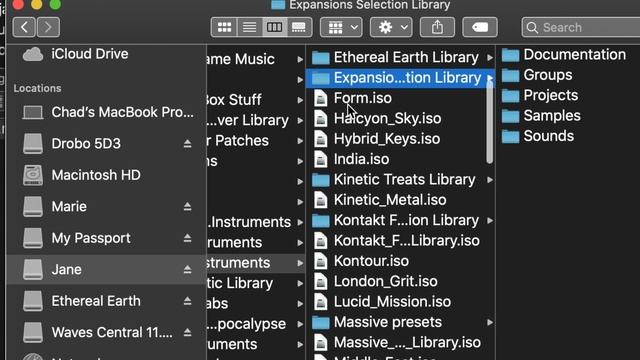This screenshot has height=360, width=640.
Task: Expand the Kinetic Treats Library arrow
Action: pyautogui.click(x=490, y=180)
